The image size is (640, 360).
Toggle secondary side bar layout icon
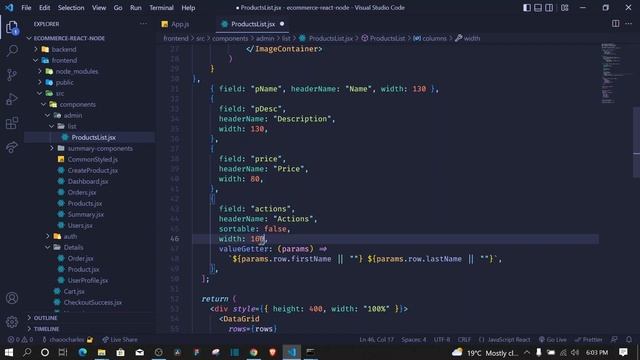pyautogui.click(x=549, y=8)
